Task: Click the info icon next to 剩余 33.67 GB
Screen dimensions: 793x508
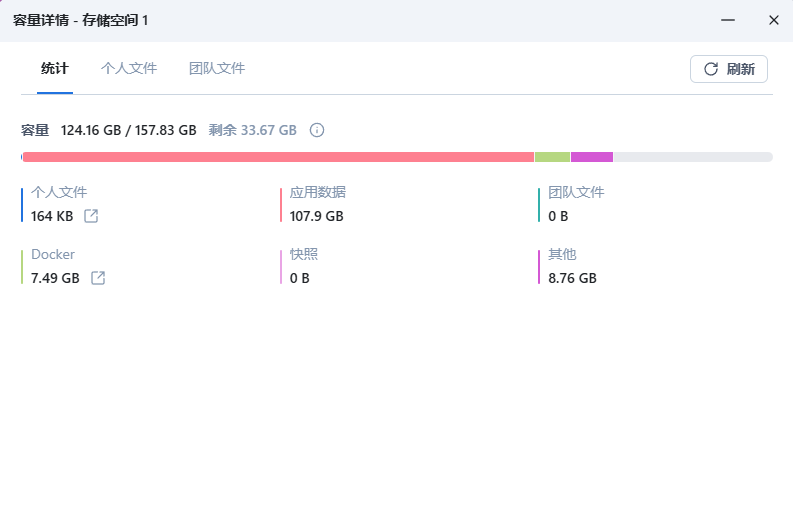Action: pos(317,130)
